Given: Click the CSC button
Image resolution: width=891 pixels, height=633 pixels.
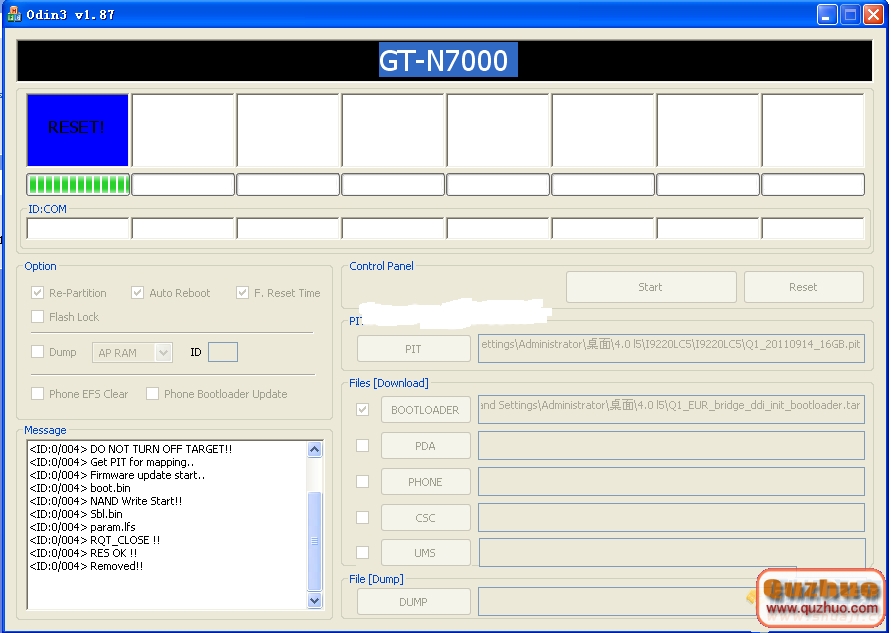Looking at the screenshot, I should pyautogui.click(x=425, y=517).
